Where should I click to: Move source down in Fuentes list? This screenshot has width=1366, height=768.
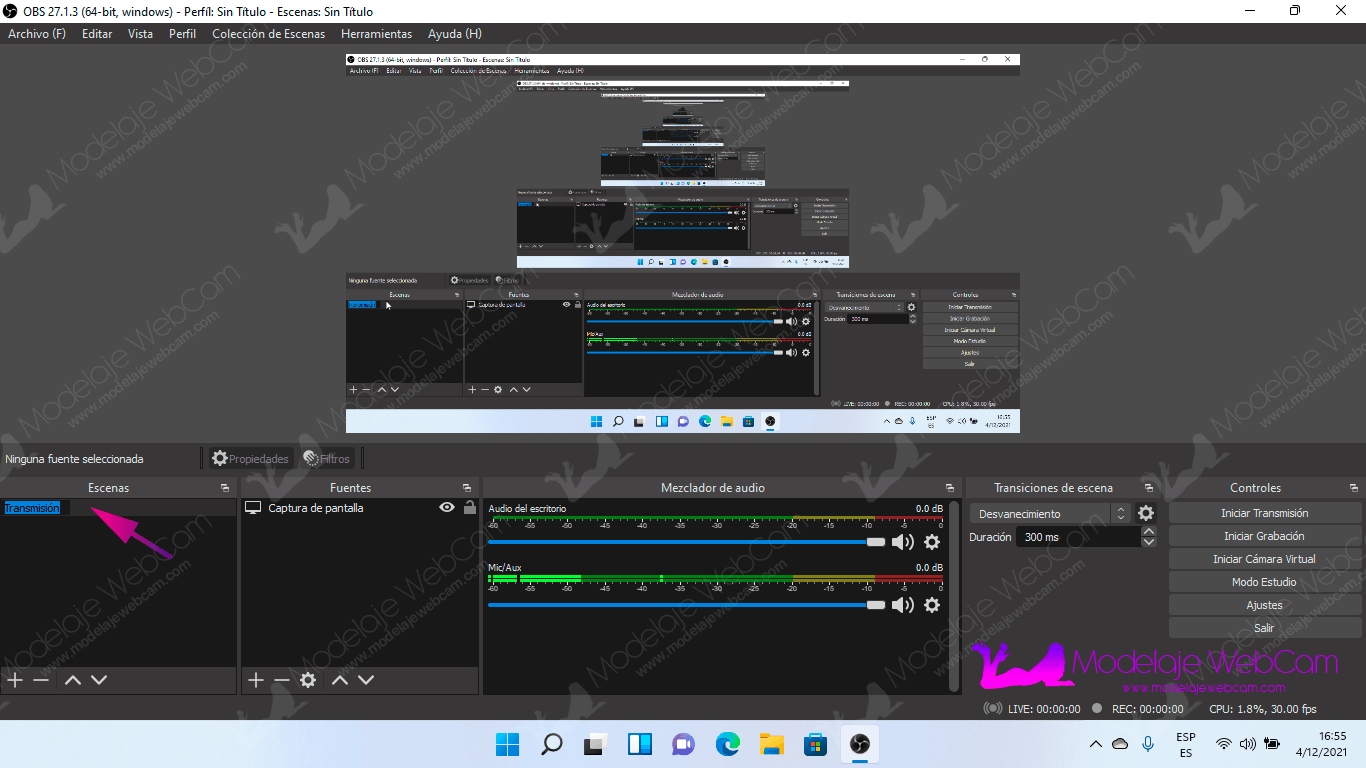point(366,680)
